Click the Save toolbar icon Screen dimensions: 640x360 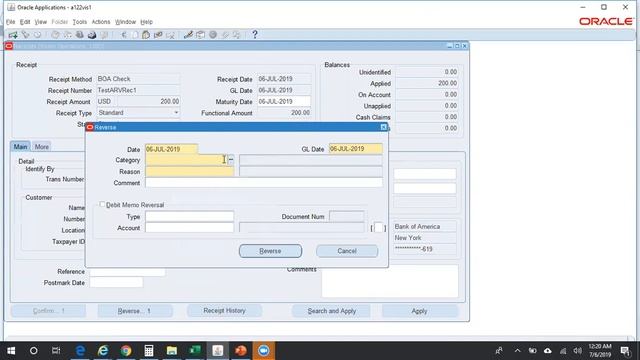click(55, 35)
